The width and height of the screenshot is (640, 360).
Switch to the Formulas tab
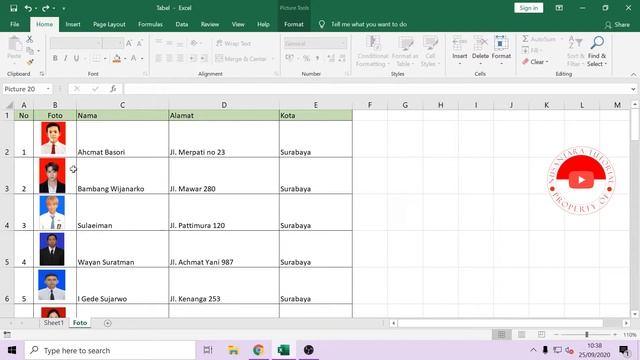[x=150, y=24]
